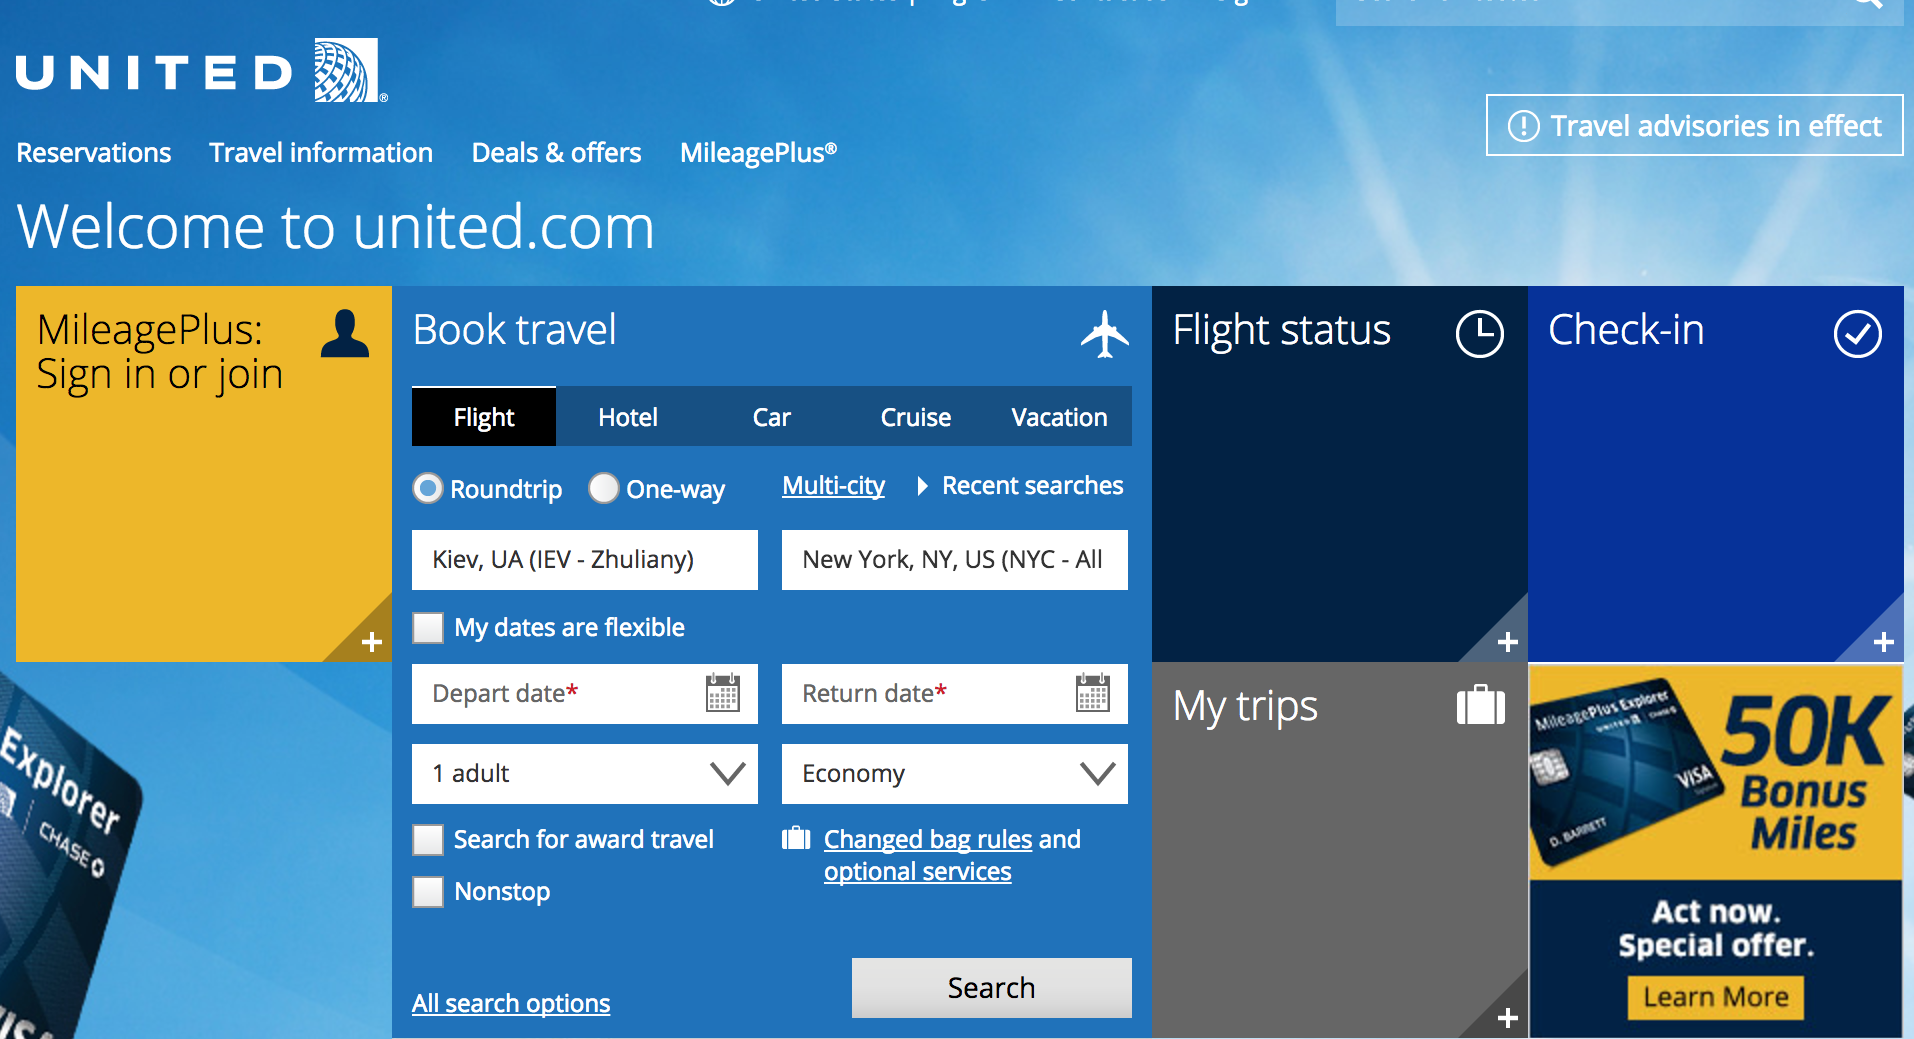Screen dimensions: 1914x1039
Task: Open the Return date calendar icon
Action: [x=1092, y=693]
